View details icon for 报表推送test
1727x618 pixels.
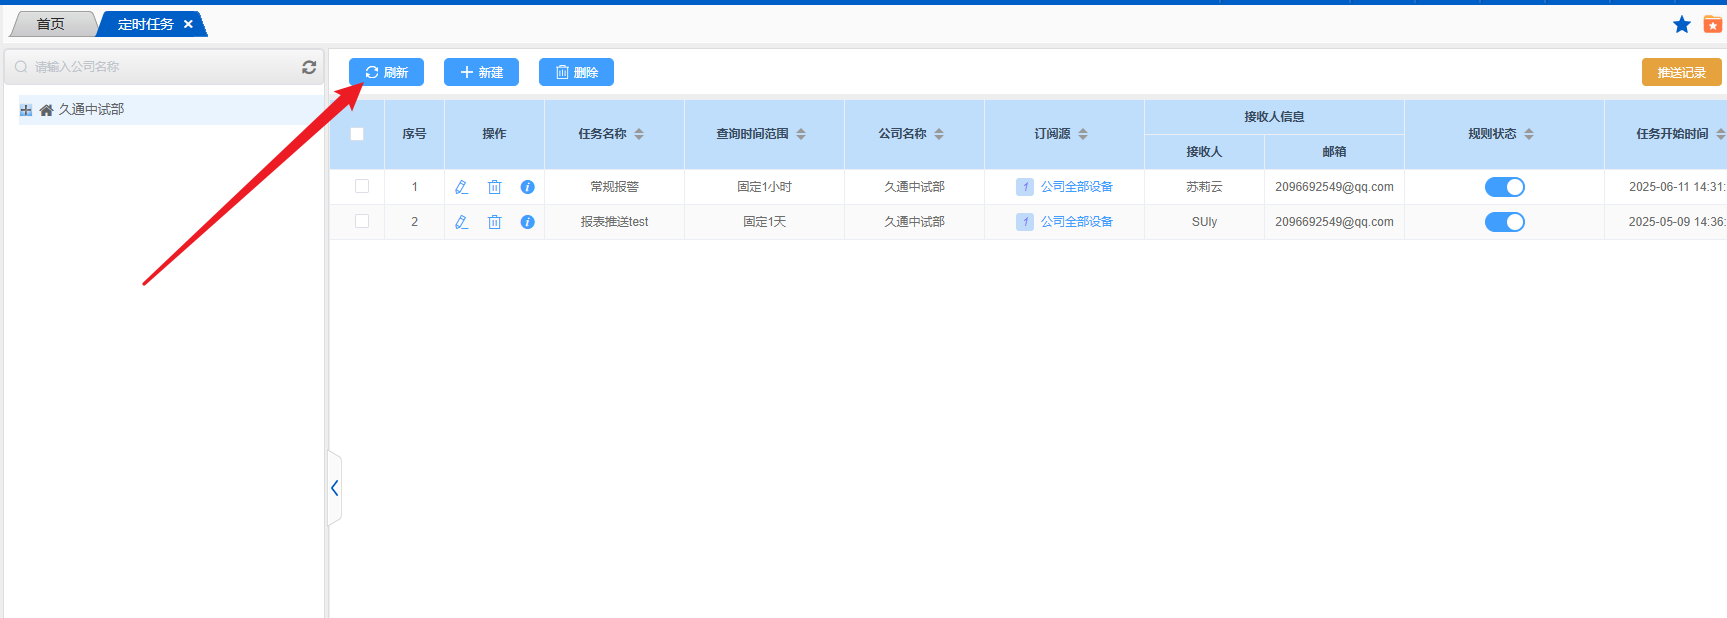(x=527, y=222)
